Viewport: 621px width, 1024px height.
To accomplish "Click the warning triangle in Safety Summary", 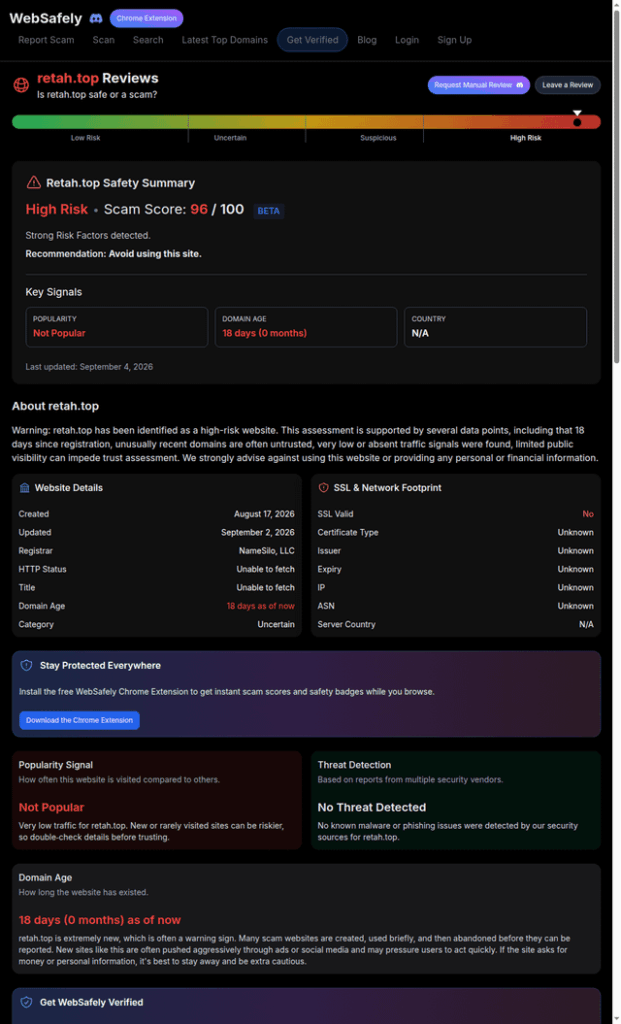I will pos(33,183).
